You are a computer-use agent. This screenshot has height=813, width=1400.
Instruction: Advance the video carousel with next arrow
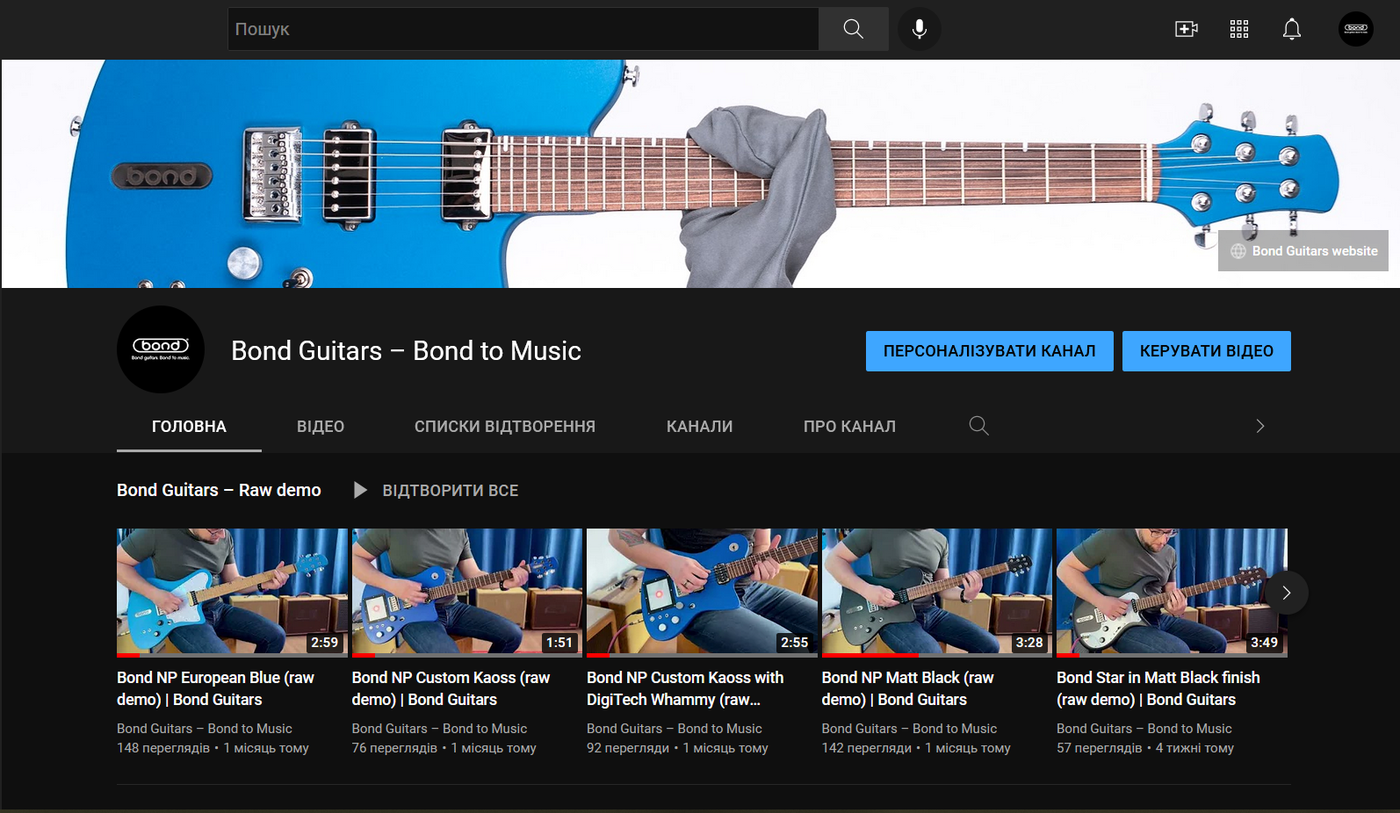(x=1286, y=593)
